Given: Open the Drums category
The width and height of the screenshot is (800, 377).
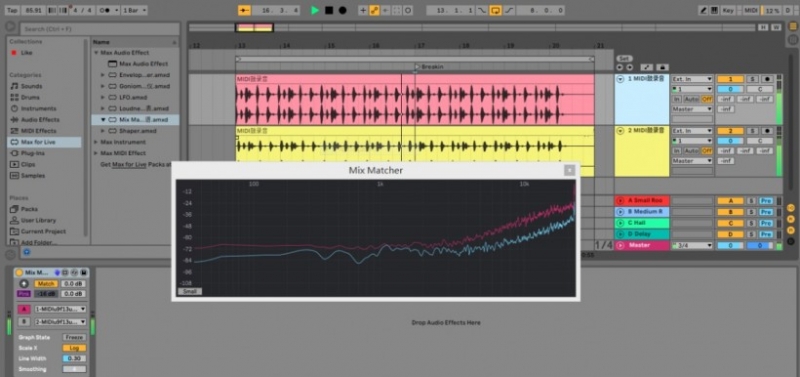Looking at the screenshot, I should click(x=30, y=97).
